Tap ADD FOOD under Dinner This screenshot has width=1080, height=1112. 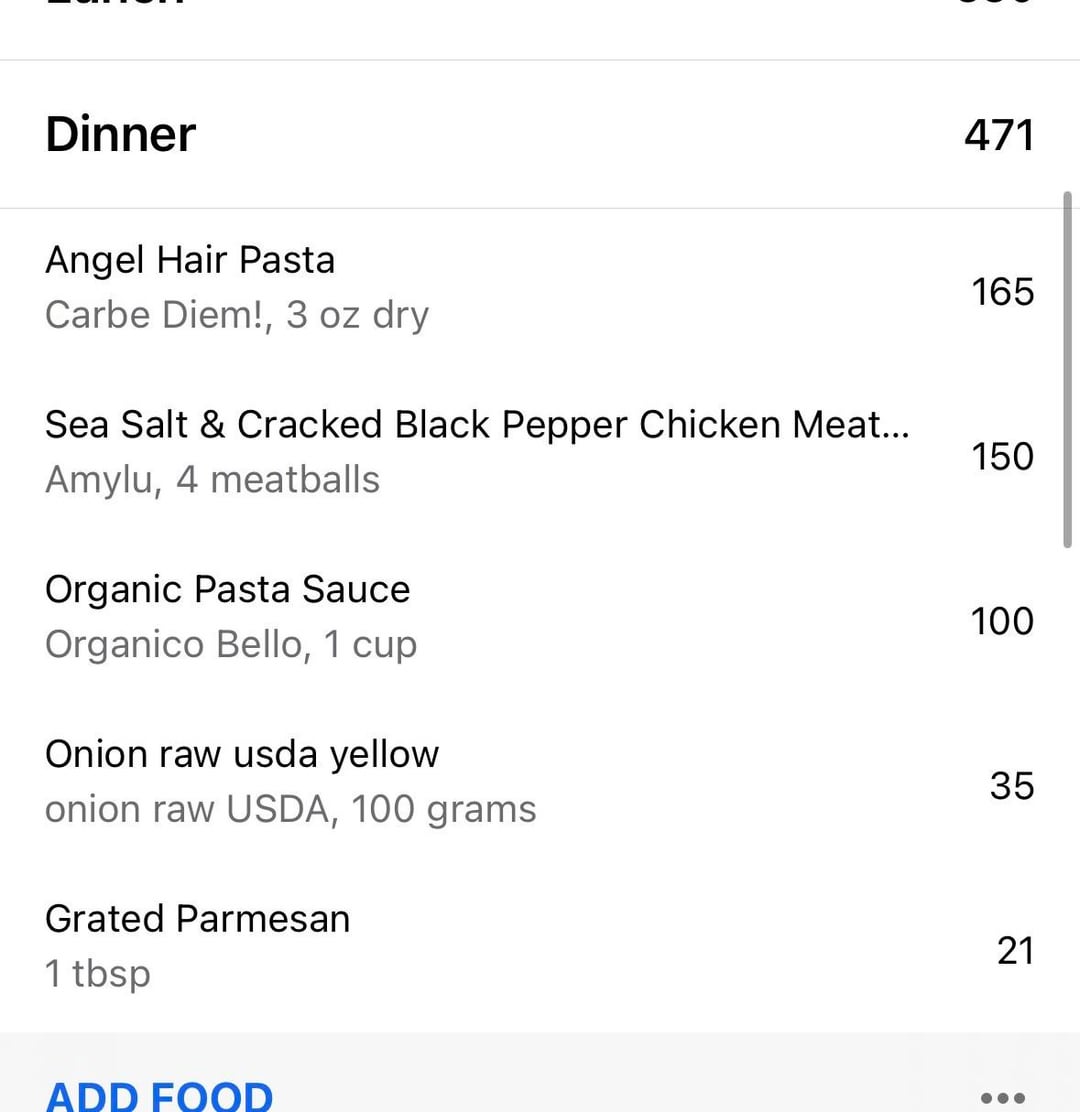(x=159, y=1096)
